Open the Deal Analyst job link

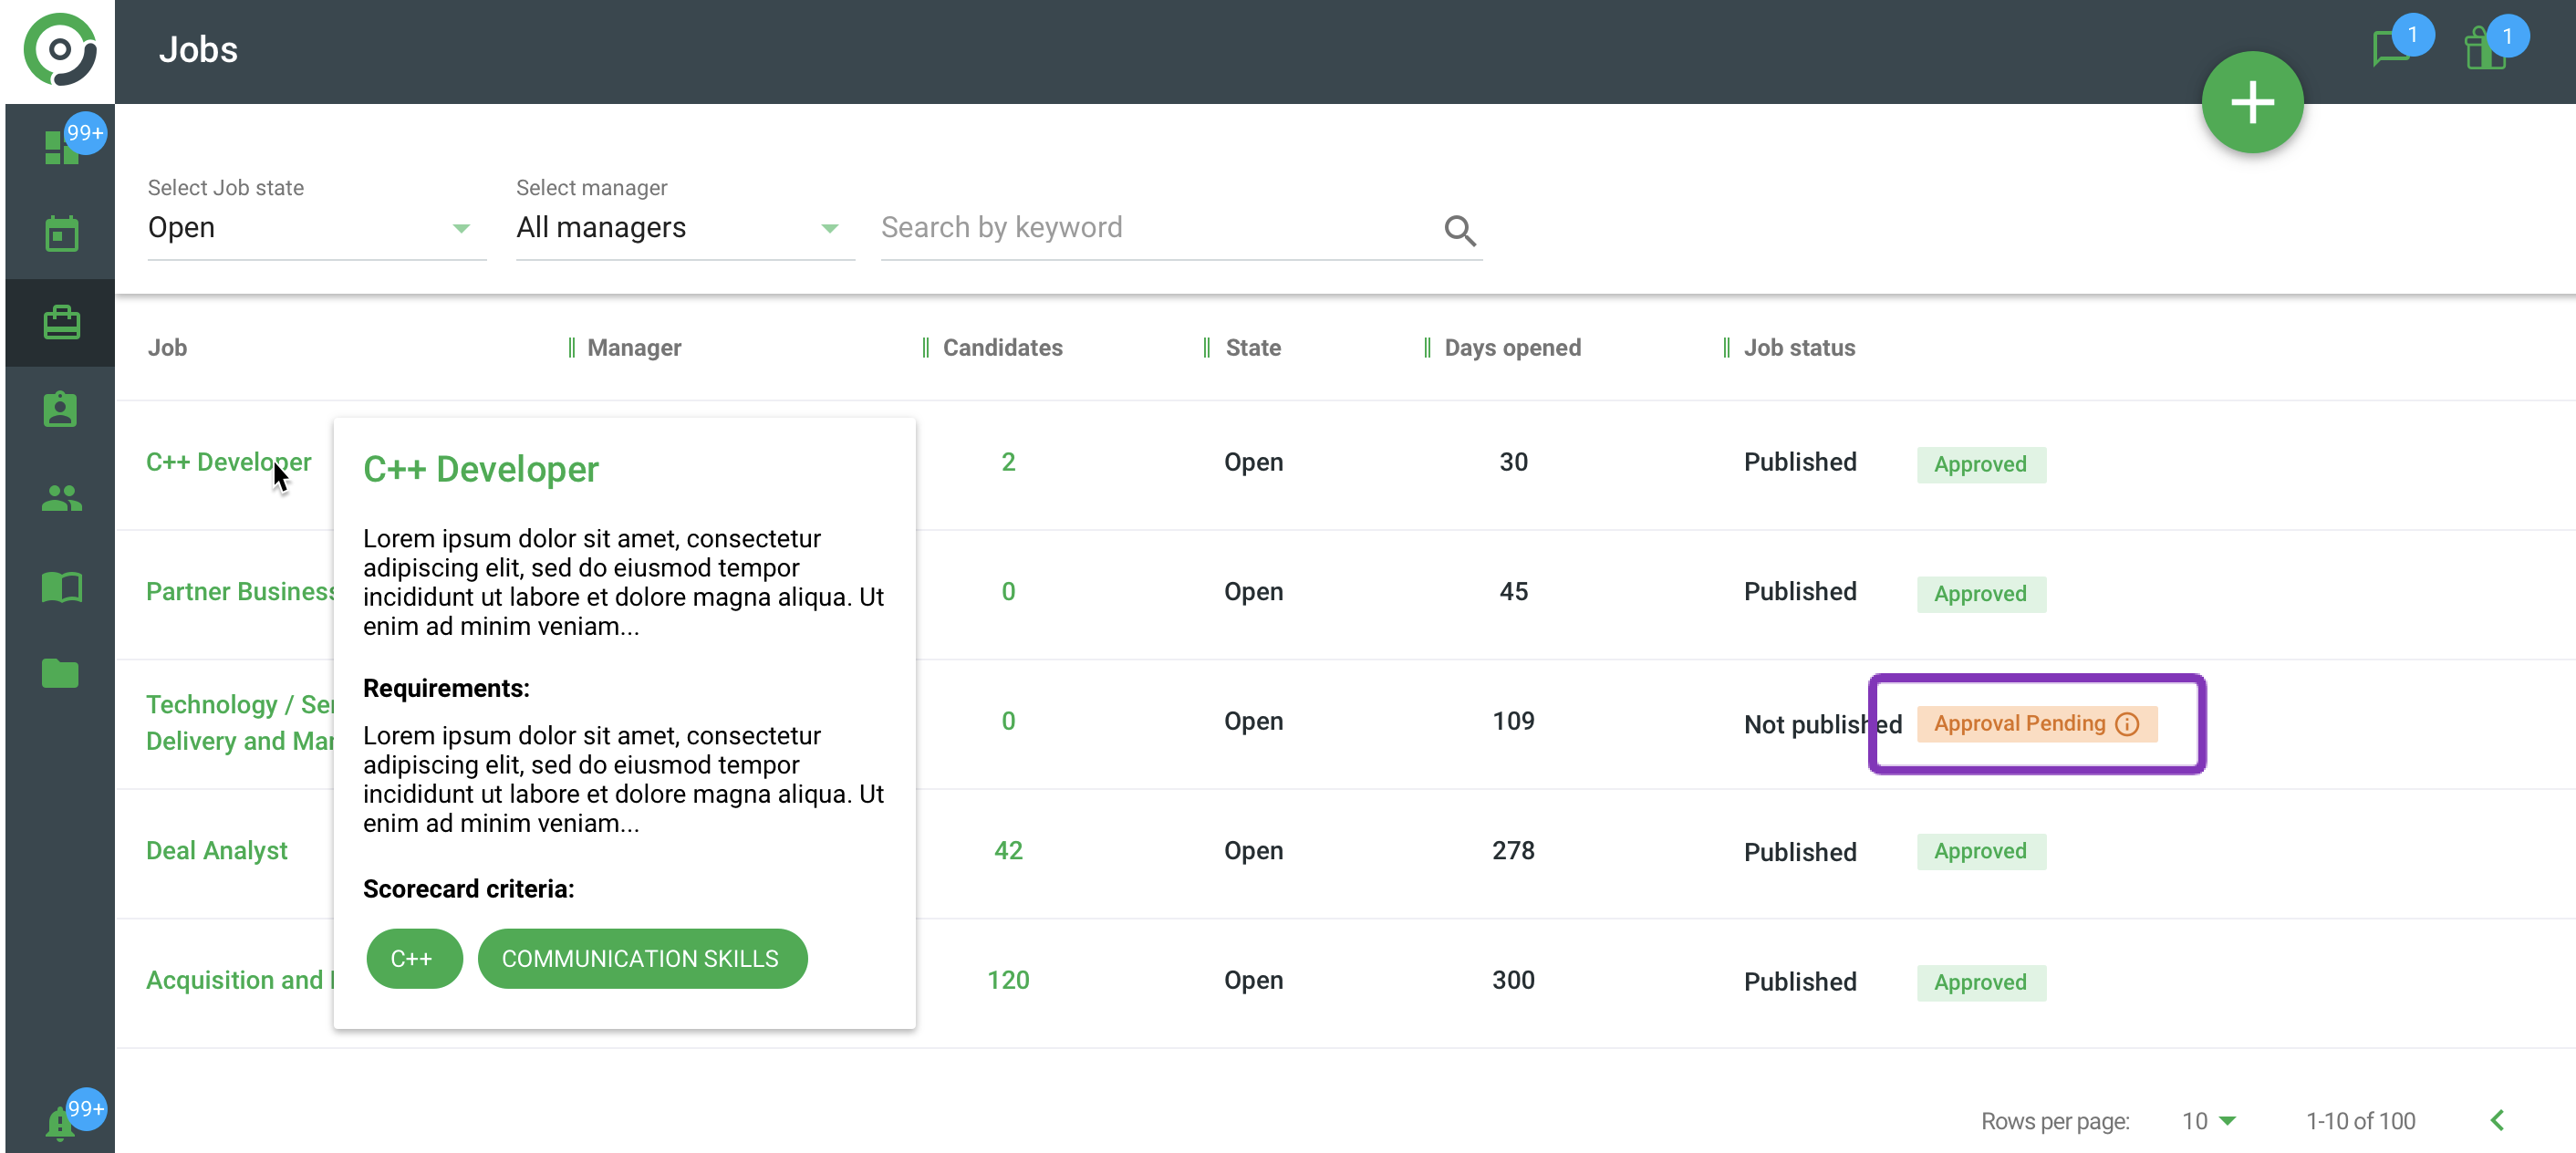tap(217, 850)
